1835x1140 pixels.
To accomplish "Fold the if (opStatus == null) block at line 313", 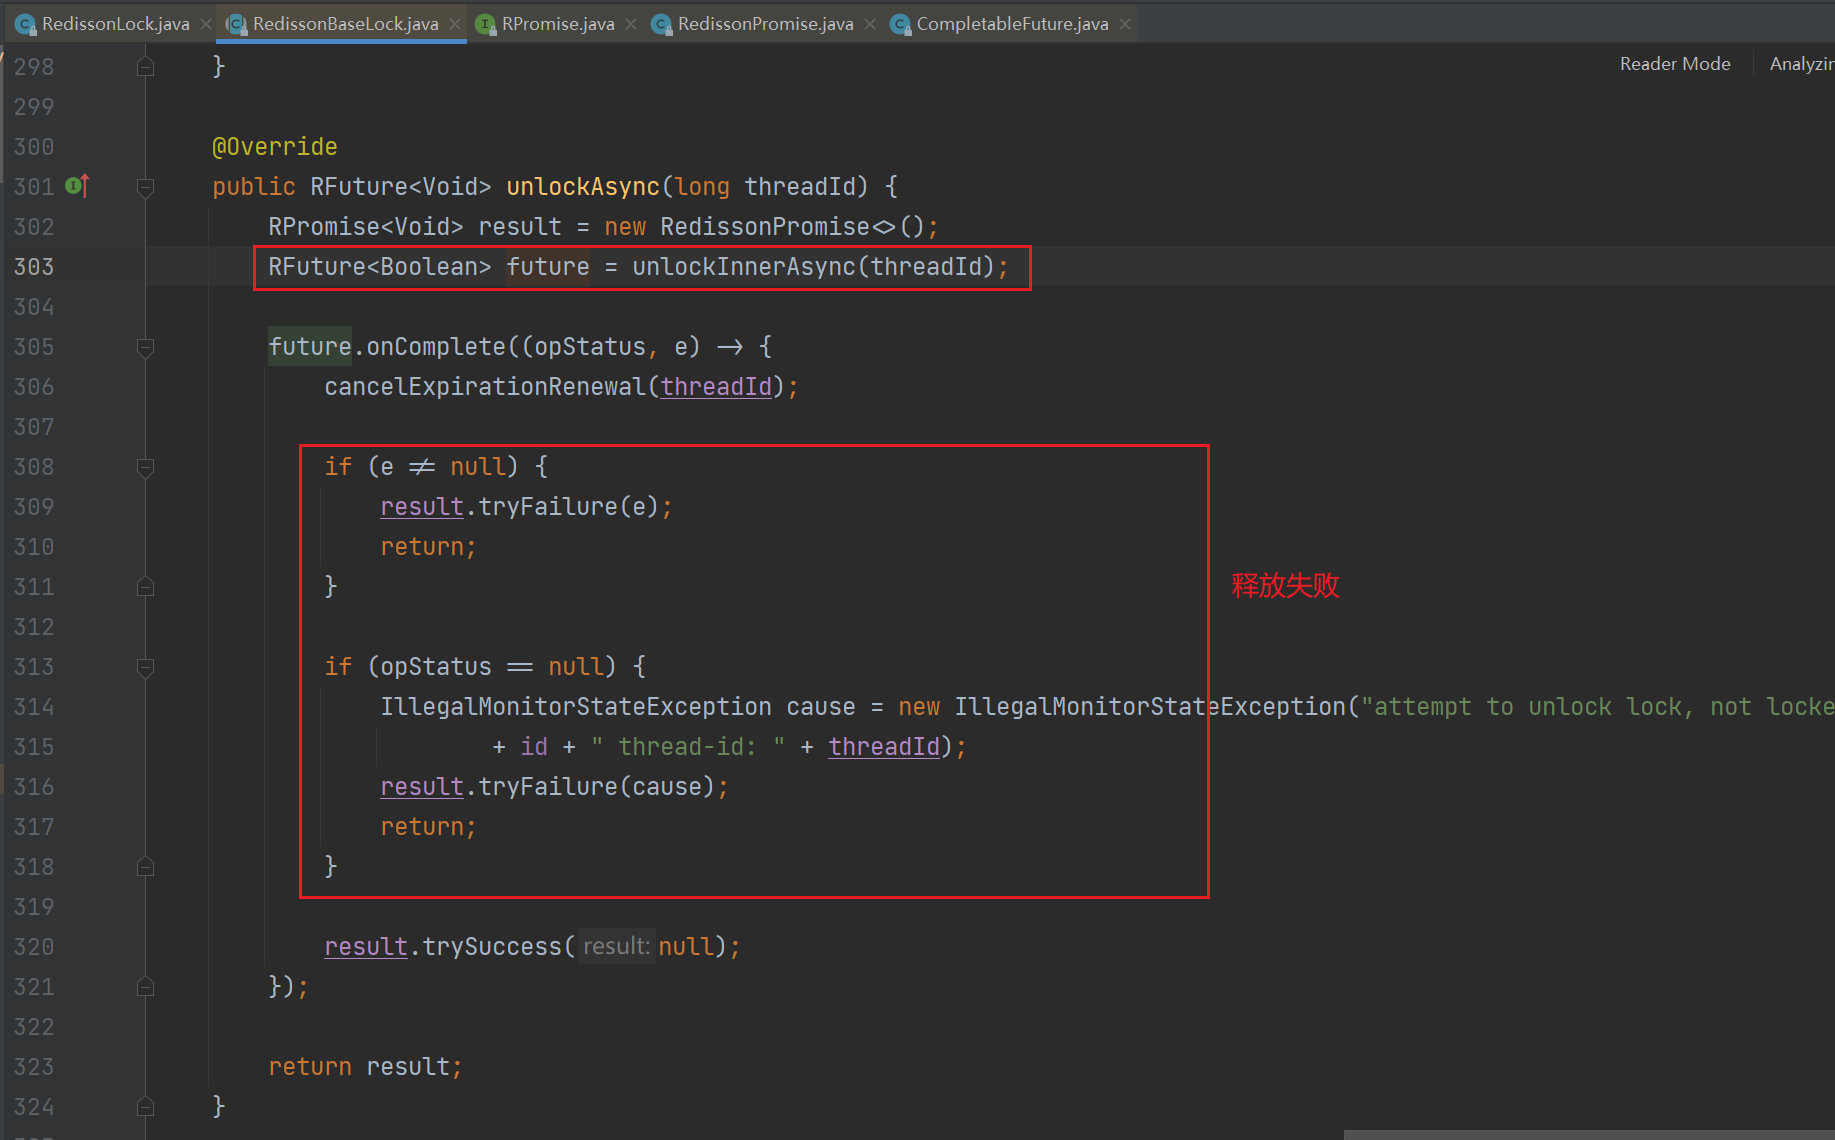I will click(x=145, y=667).
